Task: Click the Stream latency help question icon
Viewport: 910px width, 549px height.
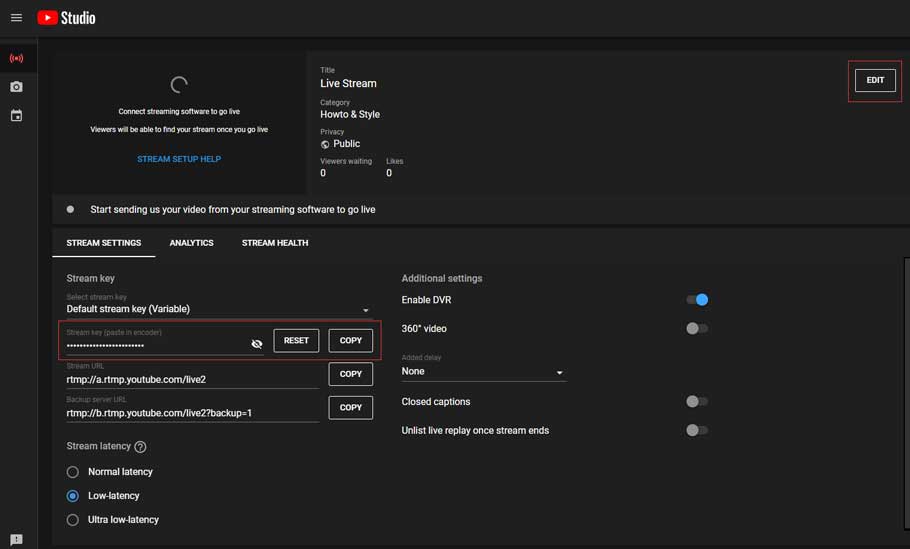Action: click(x=140, y=447)
